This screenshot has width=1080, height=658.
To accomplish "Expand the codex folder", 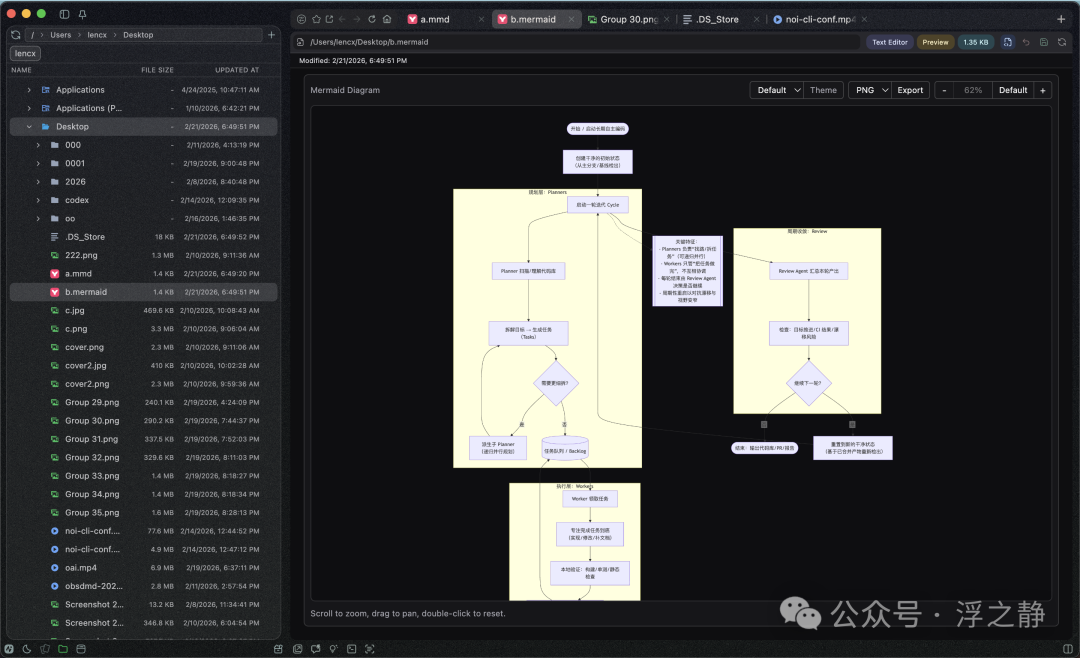I will (38, 201).
